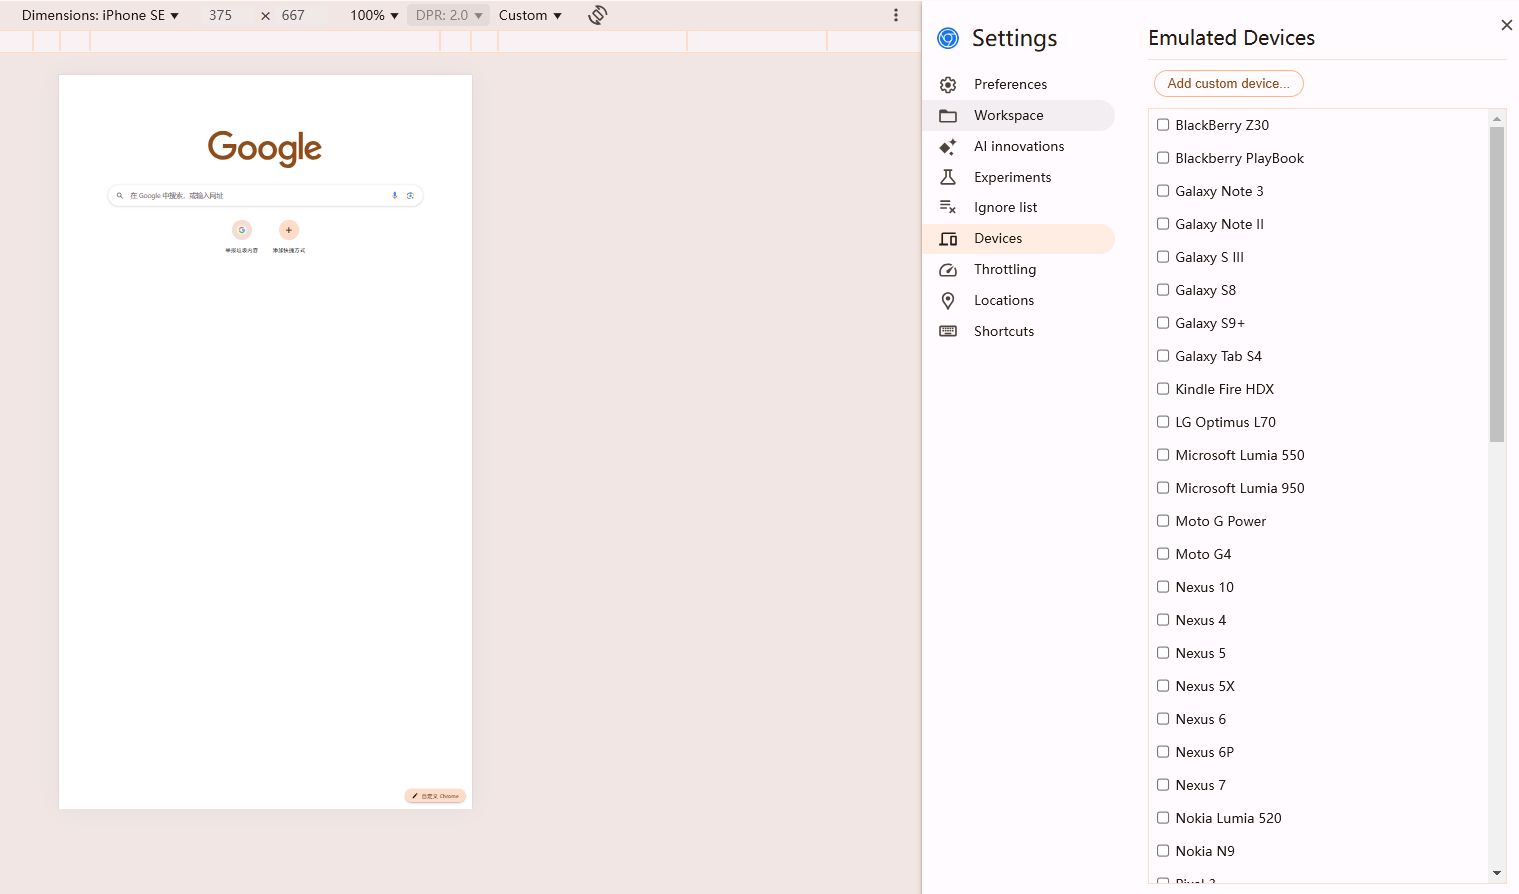1519x894 pixels.
Task: Switch to the Workspace settings tab
Action: 1019,116
